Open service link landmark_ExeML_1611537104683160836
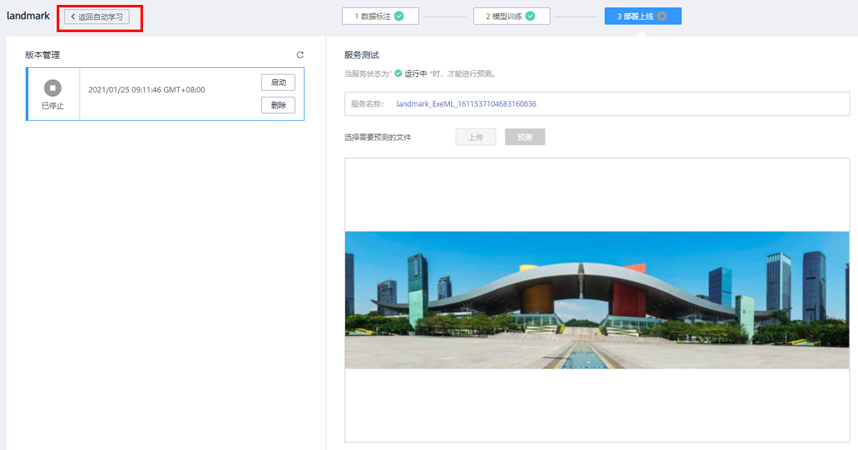This screenshot has width=858, height=450. click(466, 104)
